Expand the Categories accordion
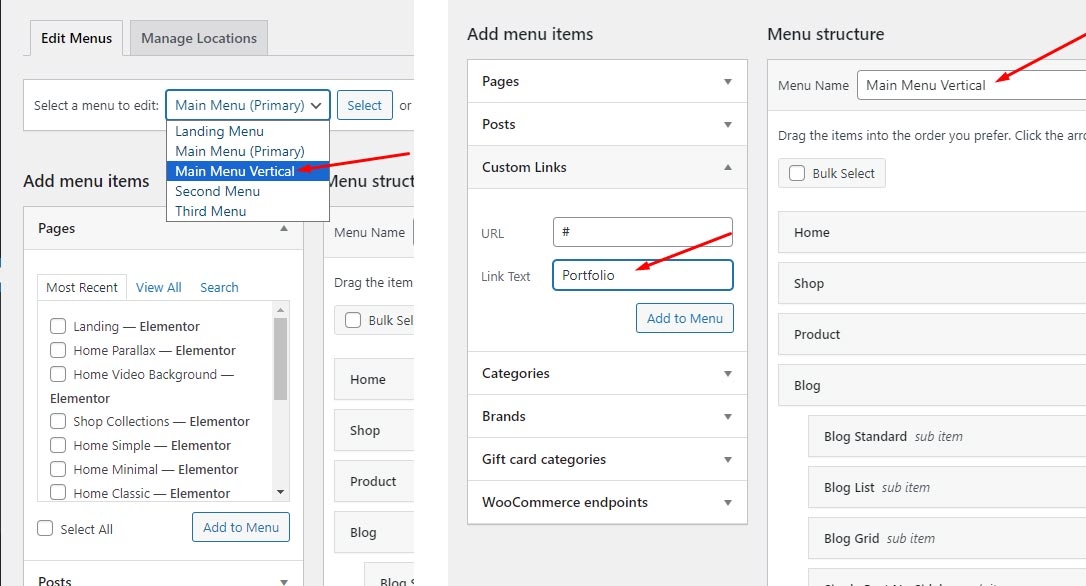 tap(728, 374)
